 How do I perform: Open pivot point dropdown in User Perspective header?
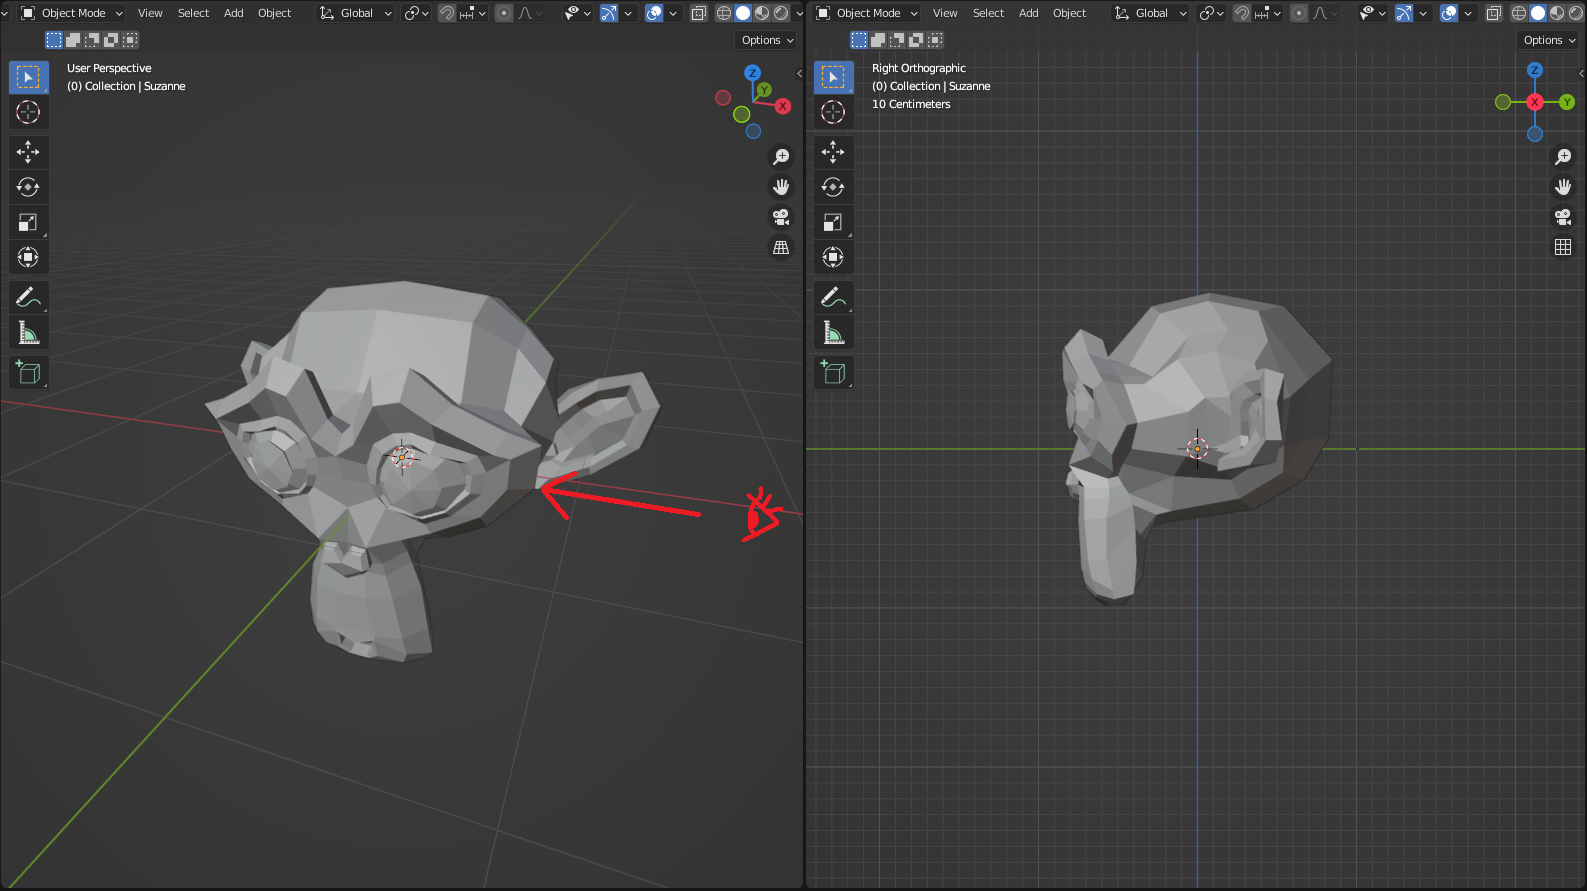click(416, 13)
